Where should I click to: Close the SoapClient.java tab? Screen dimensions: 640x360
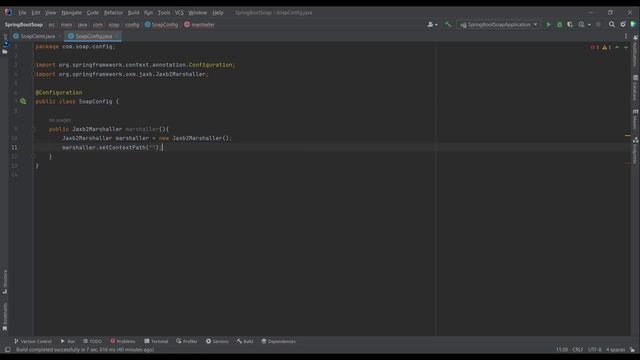click(x=60, y=36)
